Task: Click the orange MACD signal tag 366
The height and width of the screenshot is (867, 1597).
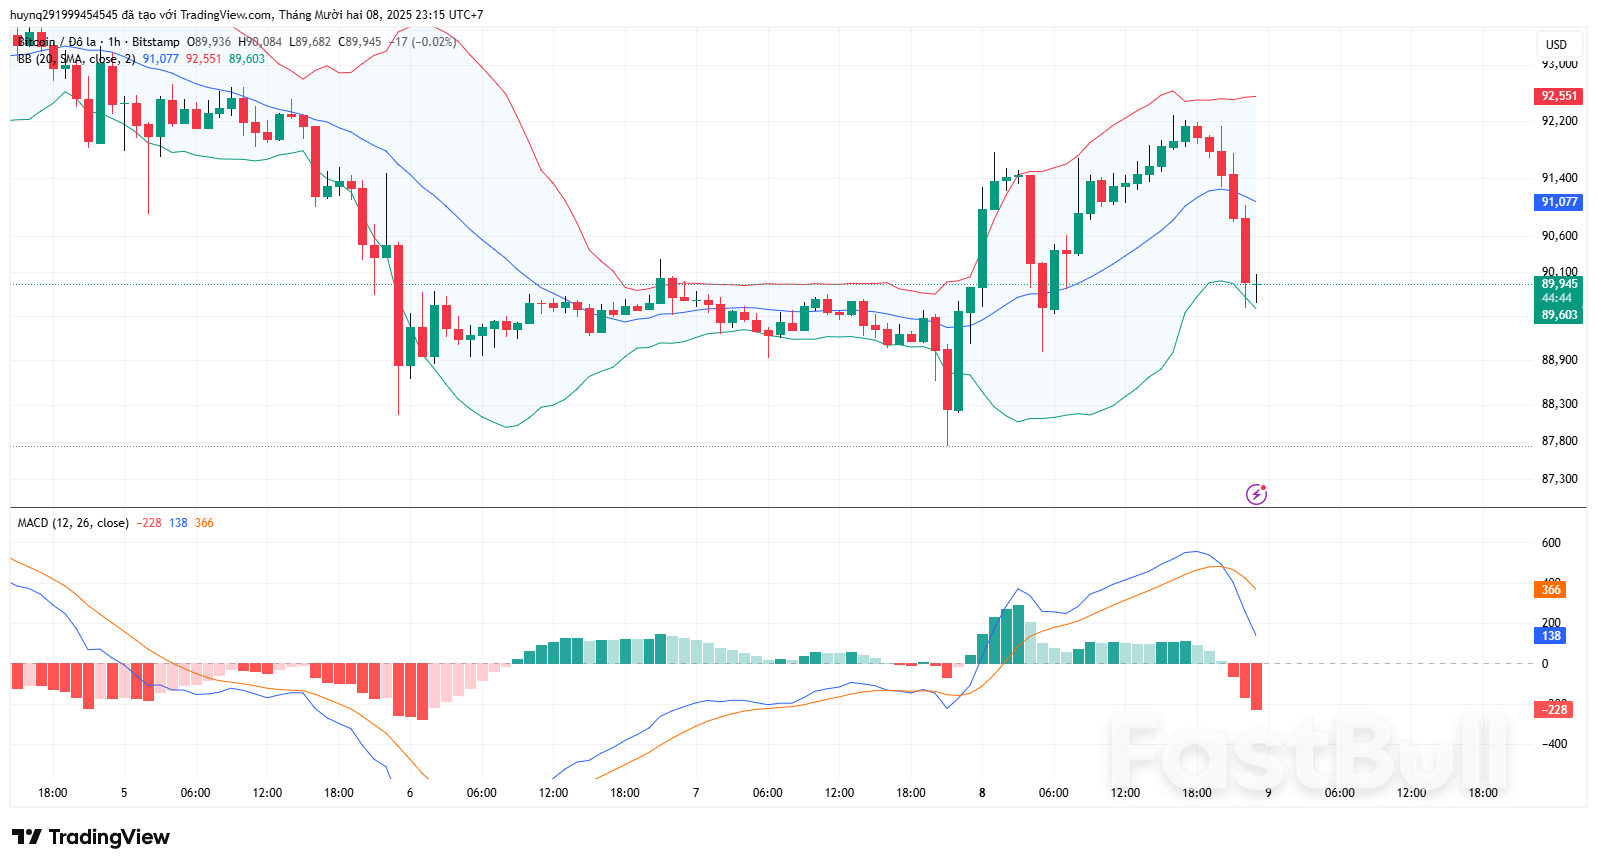Action: (x=1550, y=590)
